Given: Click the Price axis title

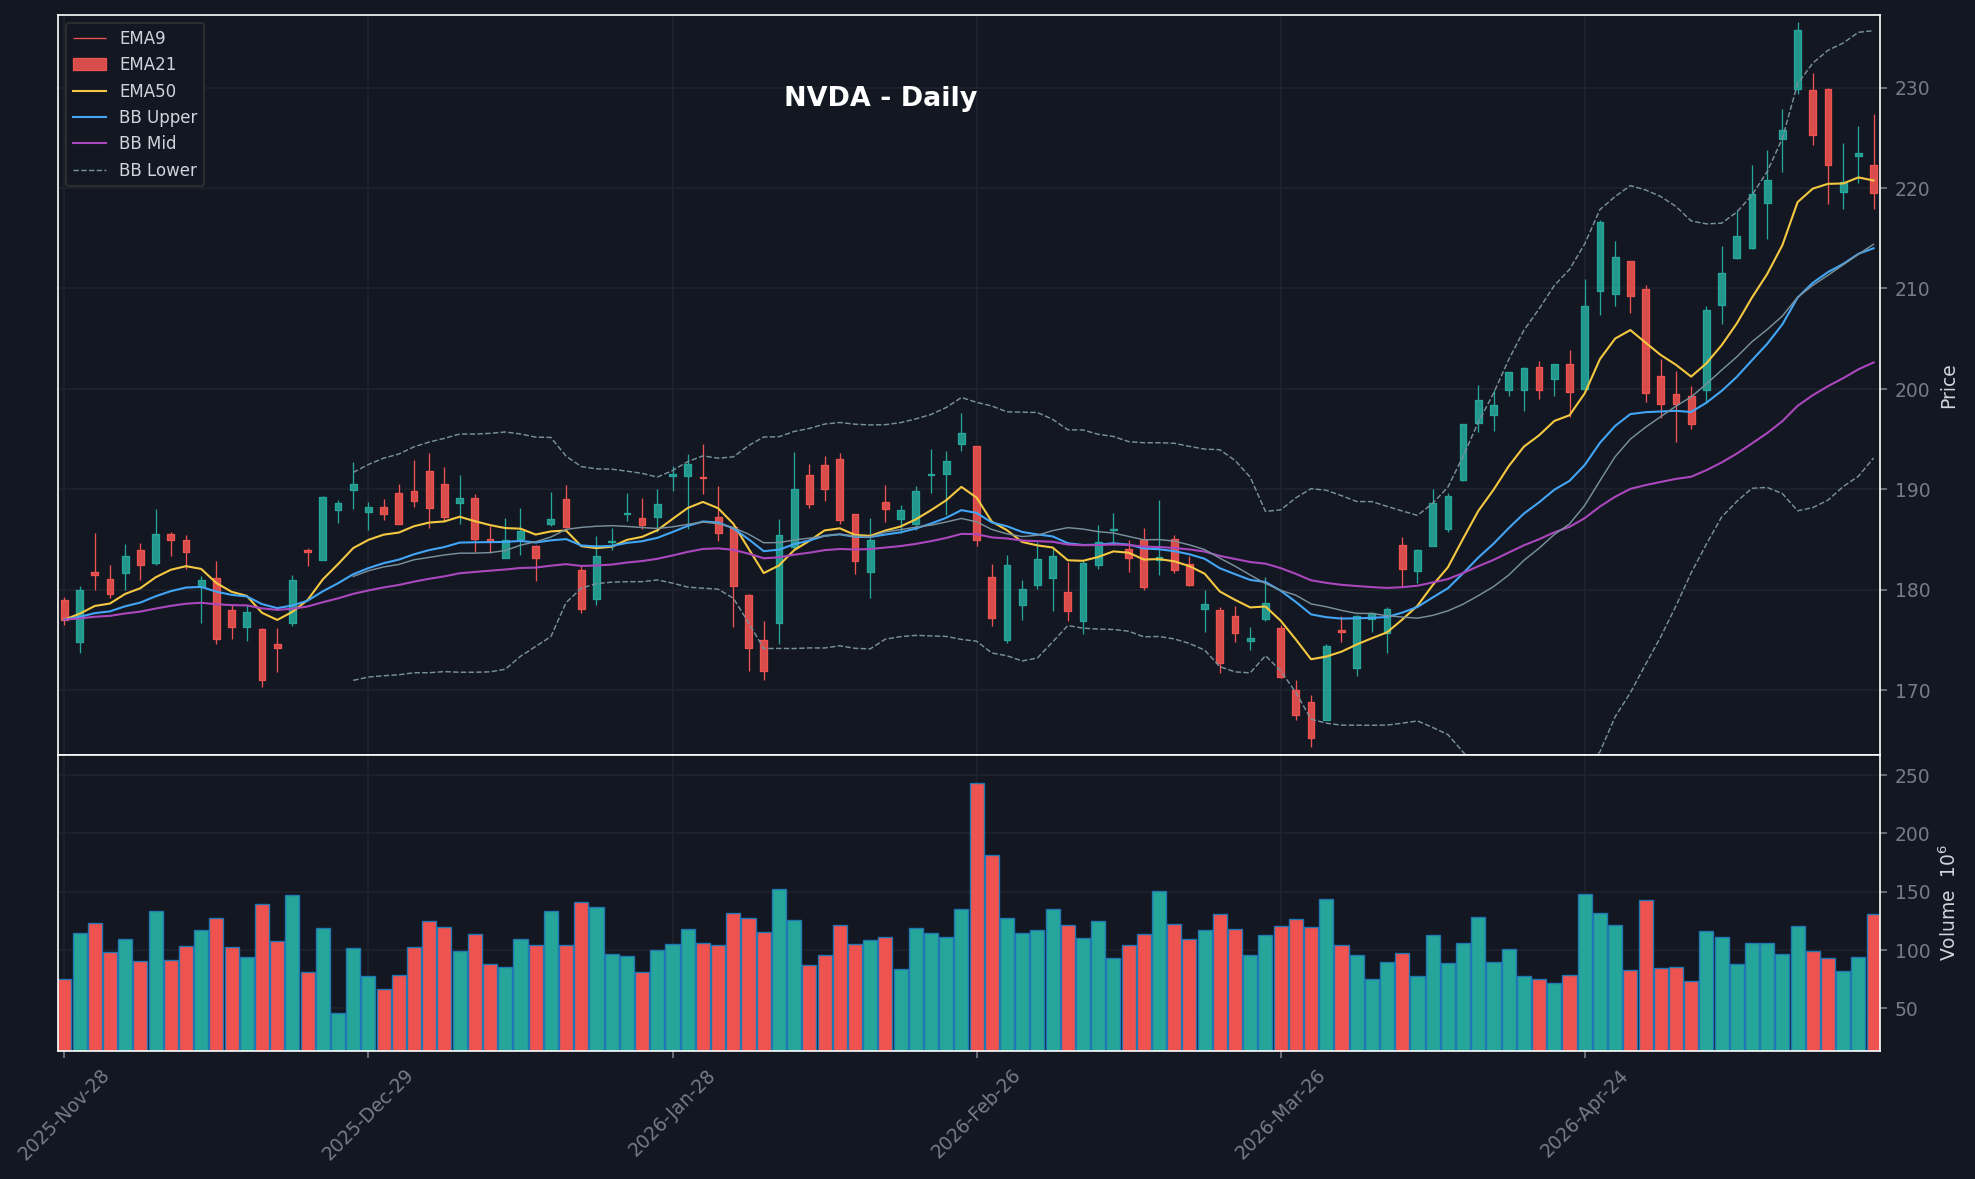Looking at the screenshot, I should tap(1949, 386).
